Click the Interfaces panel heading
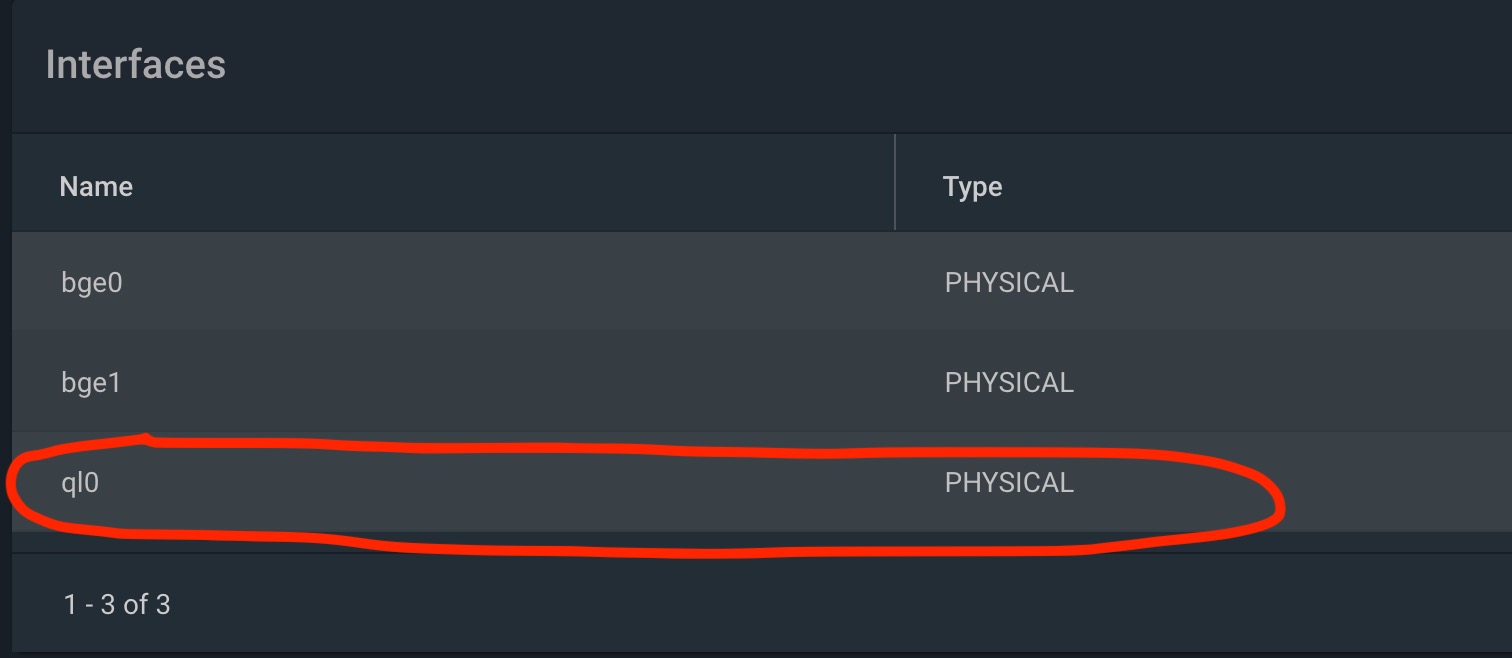 136,65
